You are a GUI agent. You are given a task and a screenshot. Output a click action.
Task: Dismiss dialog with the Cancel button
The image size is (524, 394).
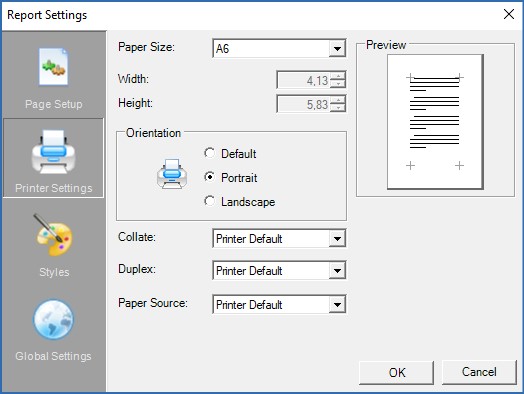(x=479, y=372)
